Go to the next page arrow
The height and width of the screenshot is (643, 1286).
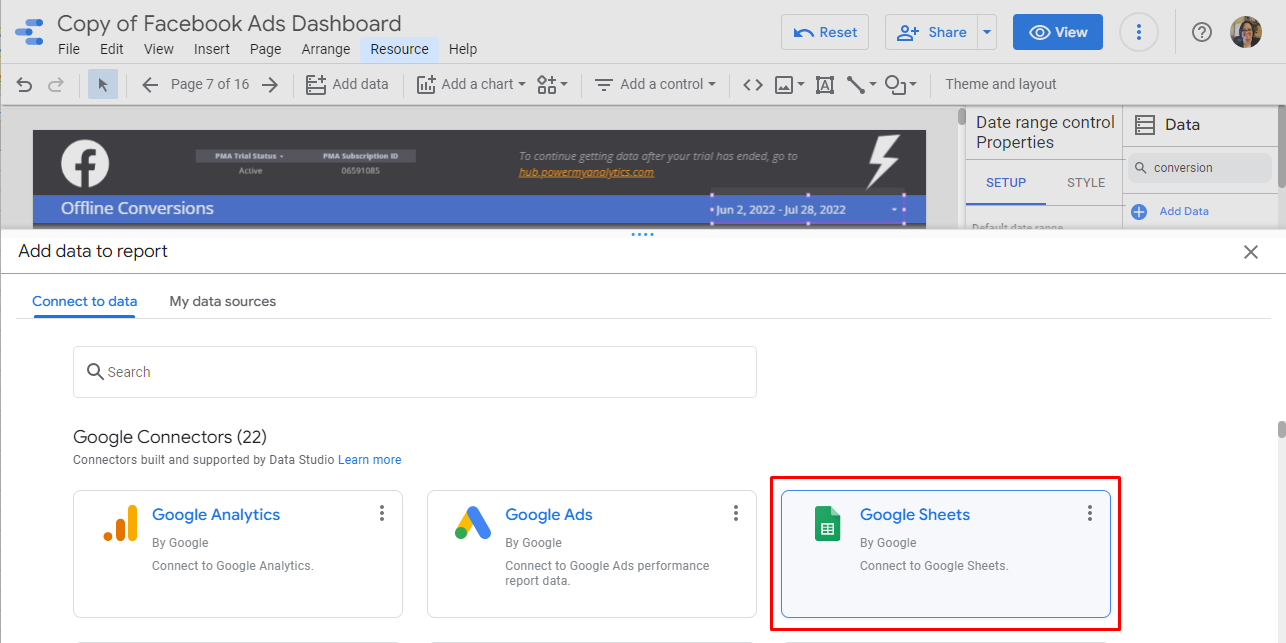(270, 85)
